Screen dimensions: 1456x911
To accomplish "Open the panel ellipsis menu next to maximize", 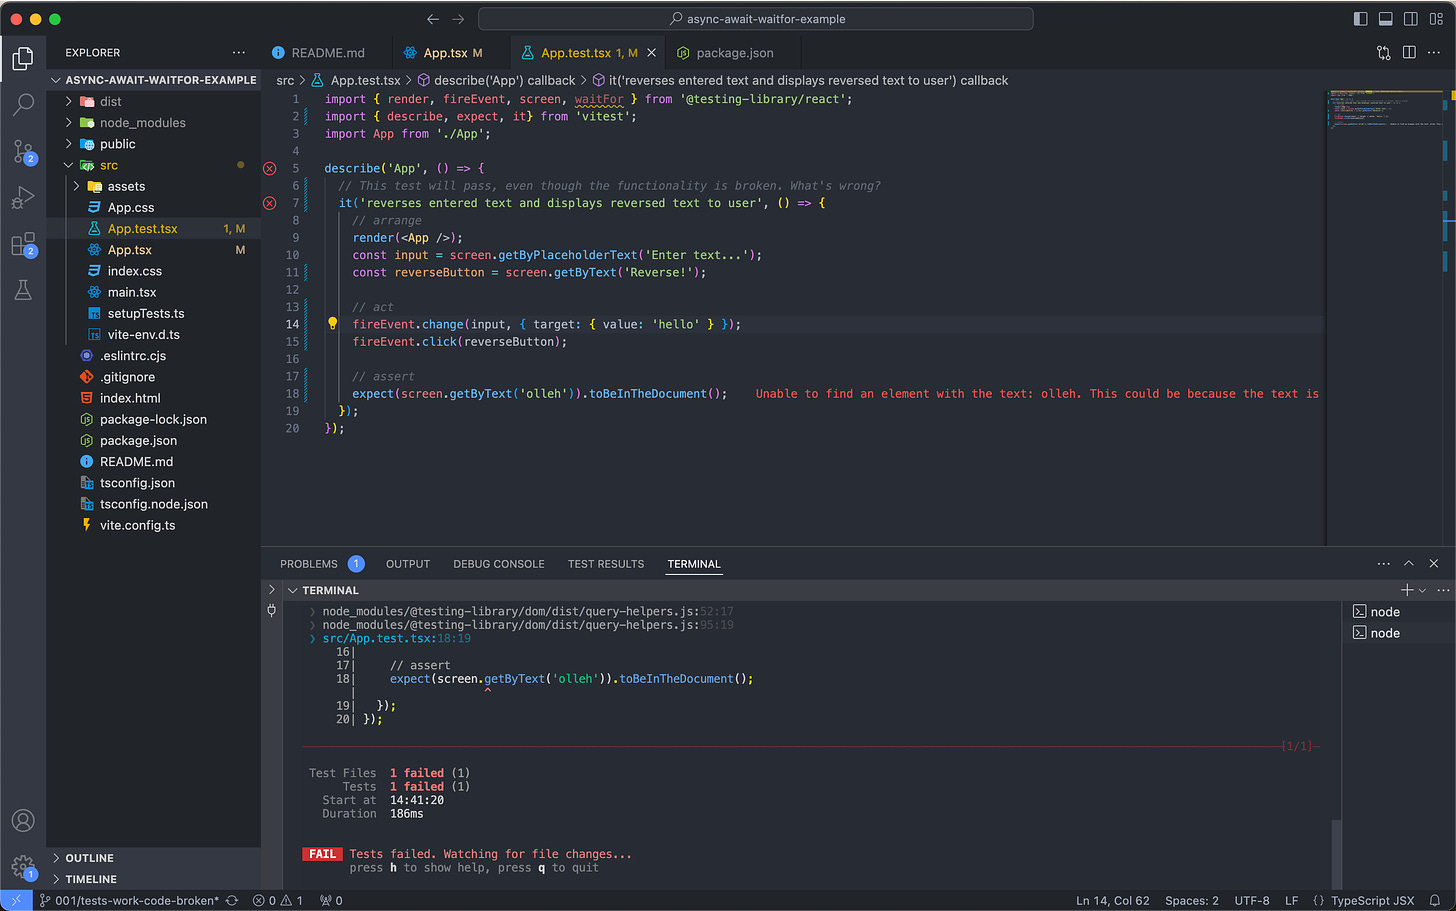I will pos(1384,564).
